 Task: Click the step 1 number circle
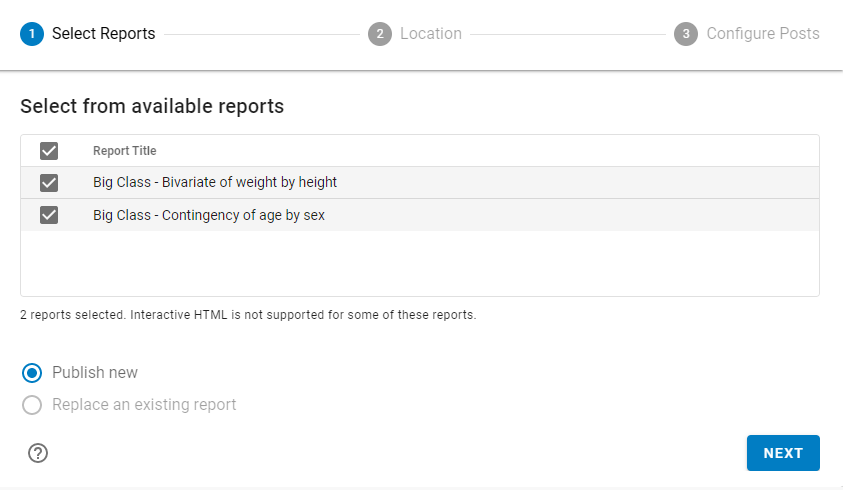tap(32, 34)
